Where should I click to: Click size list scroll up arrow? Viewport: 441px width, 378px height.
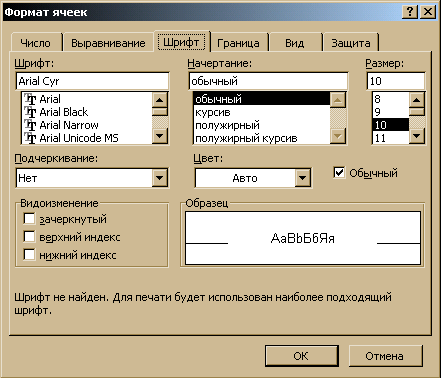[417, 100]
